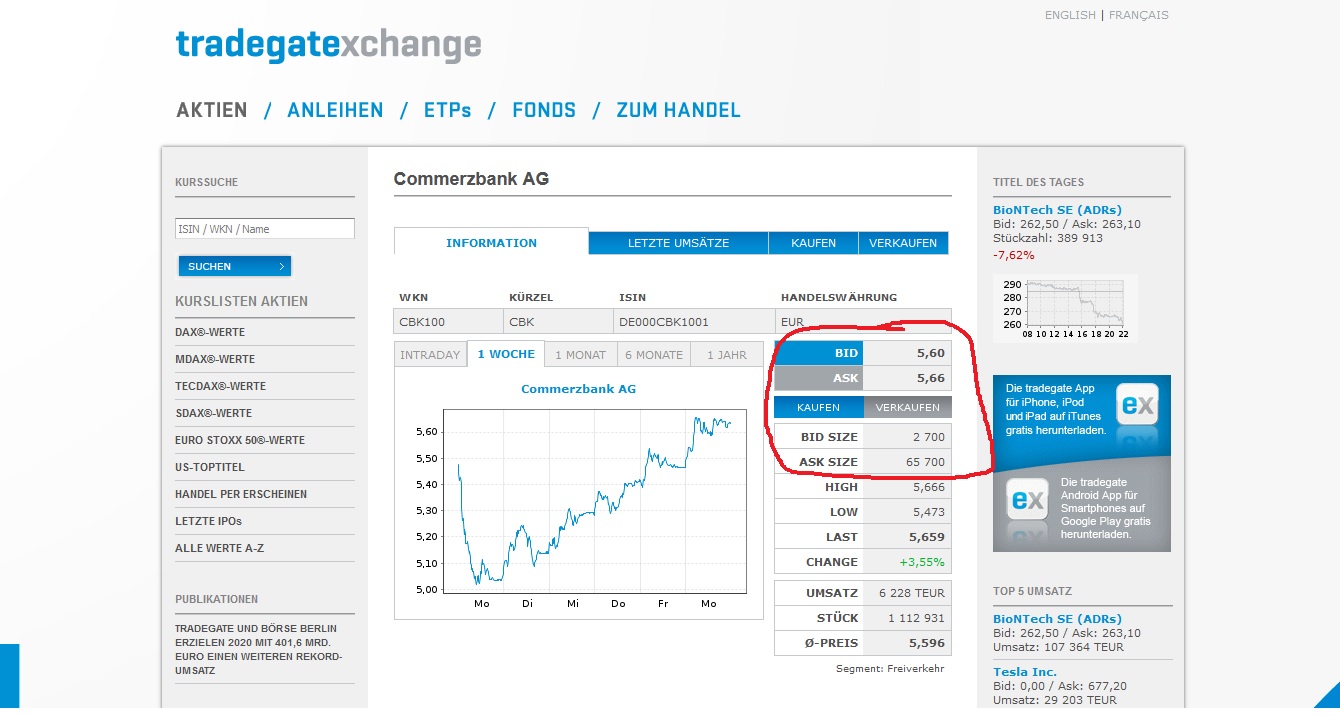
Task: Click the Ø-PREIS value 5,596
Action: (x=928, y=643)
